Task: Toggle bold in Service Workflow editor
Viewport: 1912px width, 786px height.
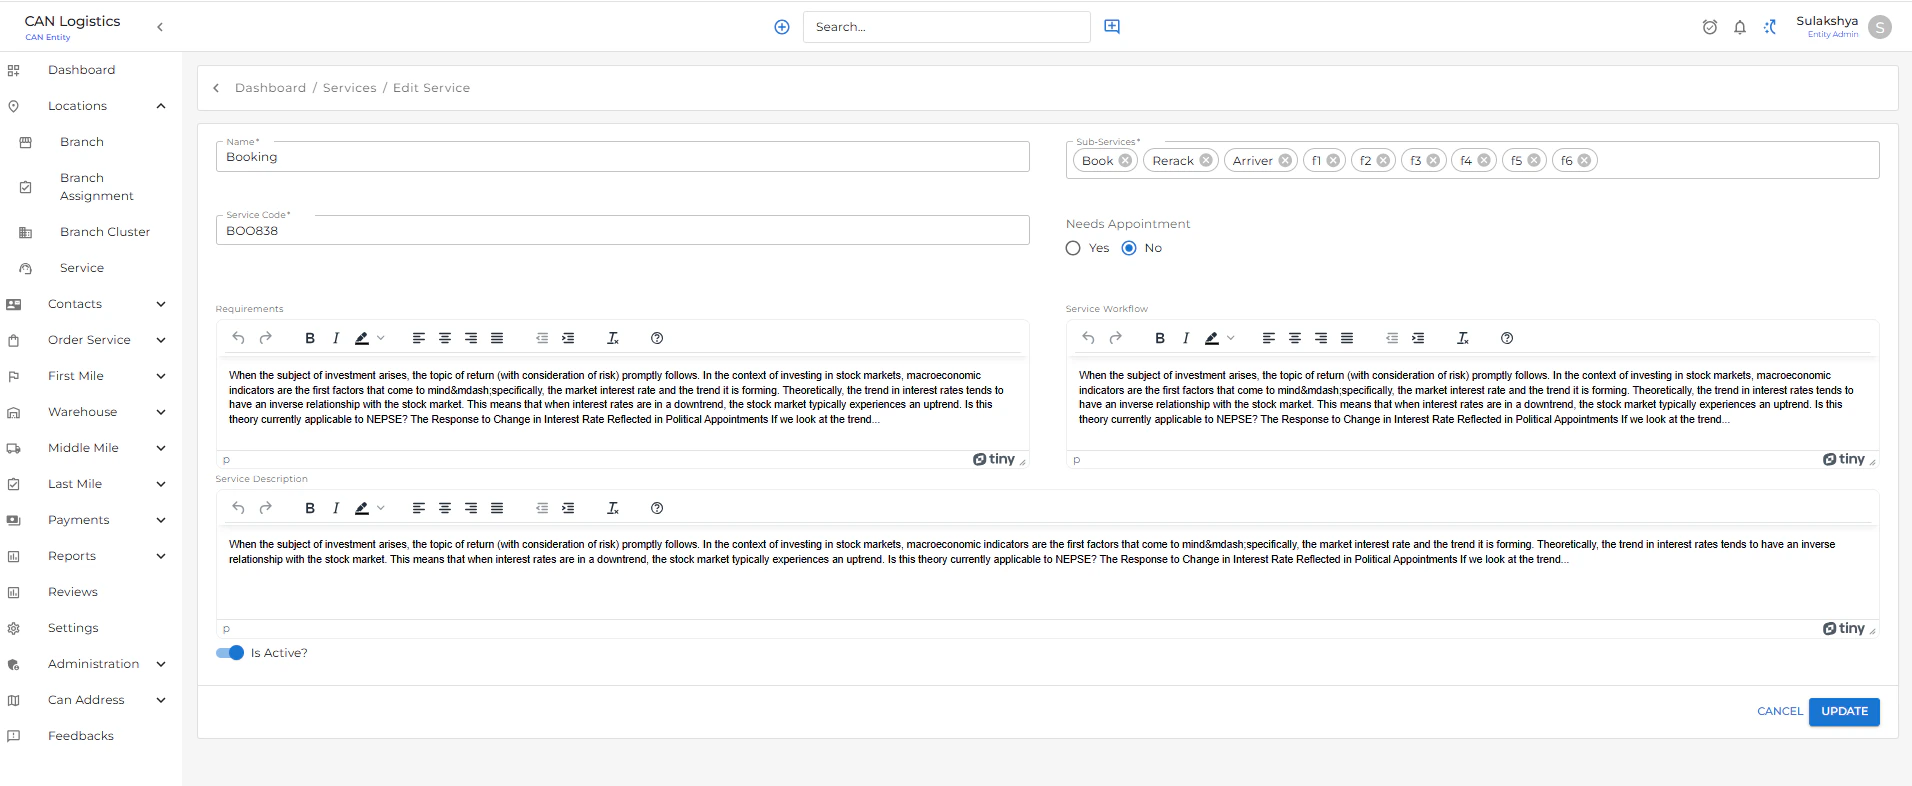Action: (1160, 338)
